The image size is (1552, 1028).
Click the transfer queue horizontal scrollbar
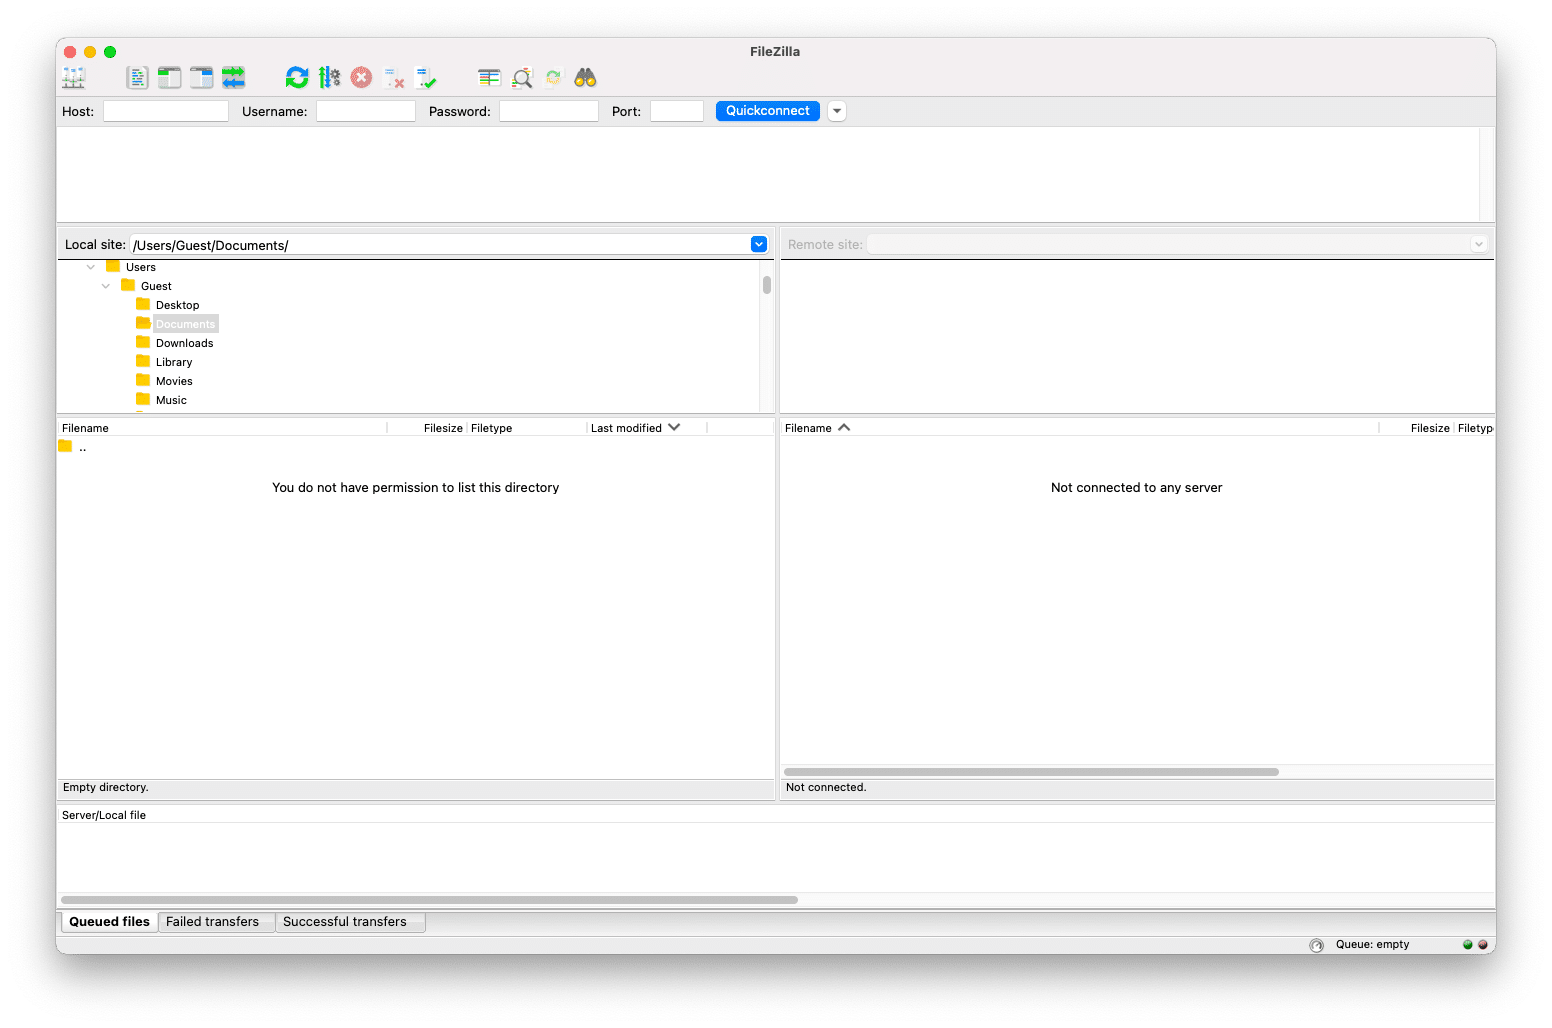[430, 900]
